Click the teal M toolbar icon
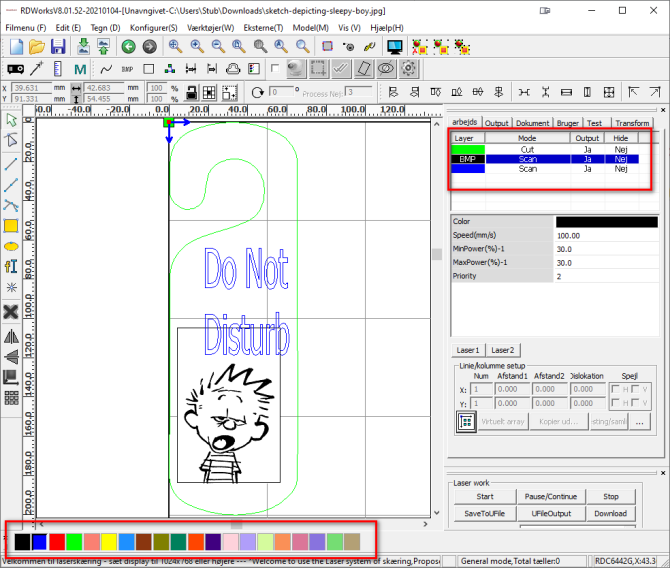The image size is (670, 568). click(80, 69)
